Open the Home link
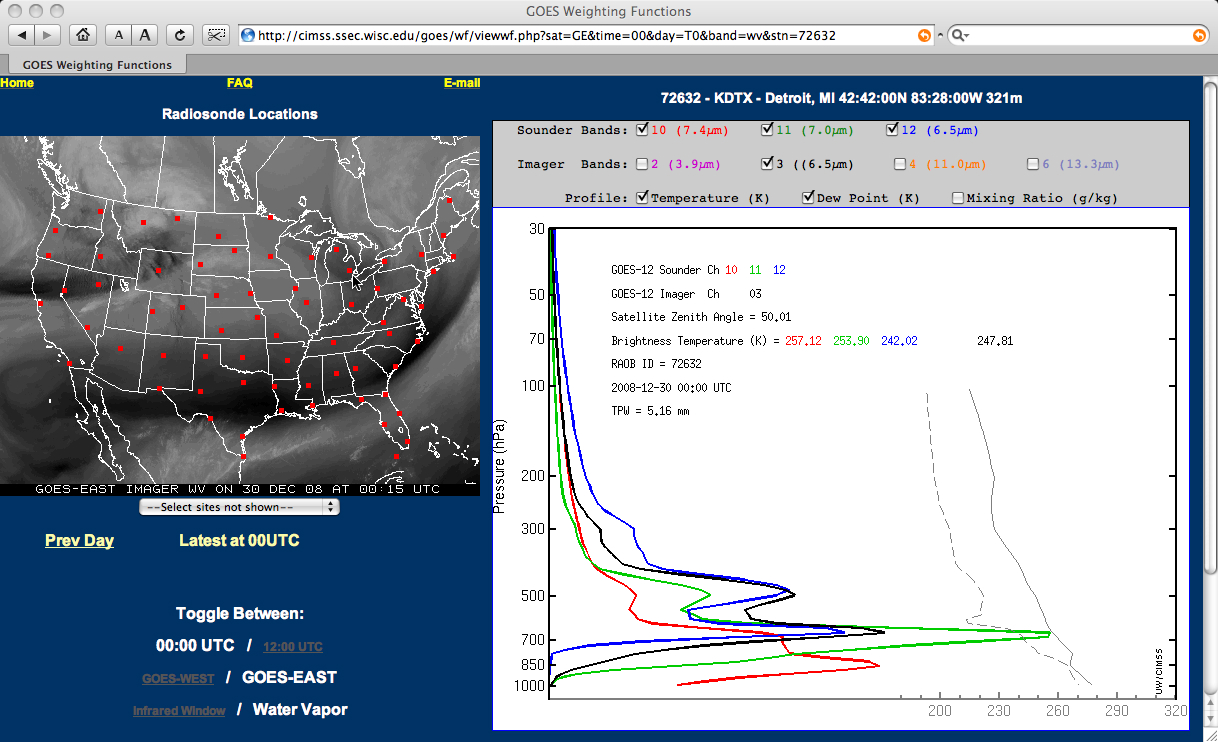 coord(17,83)
